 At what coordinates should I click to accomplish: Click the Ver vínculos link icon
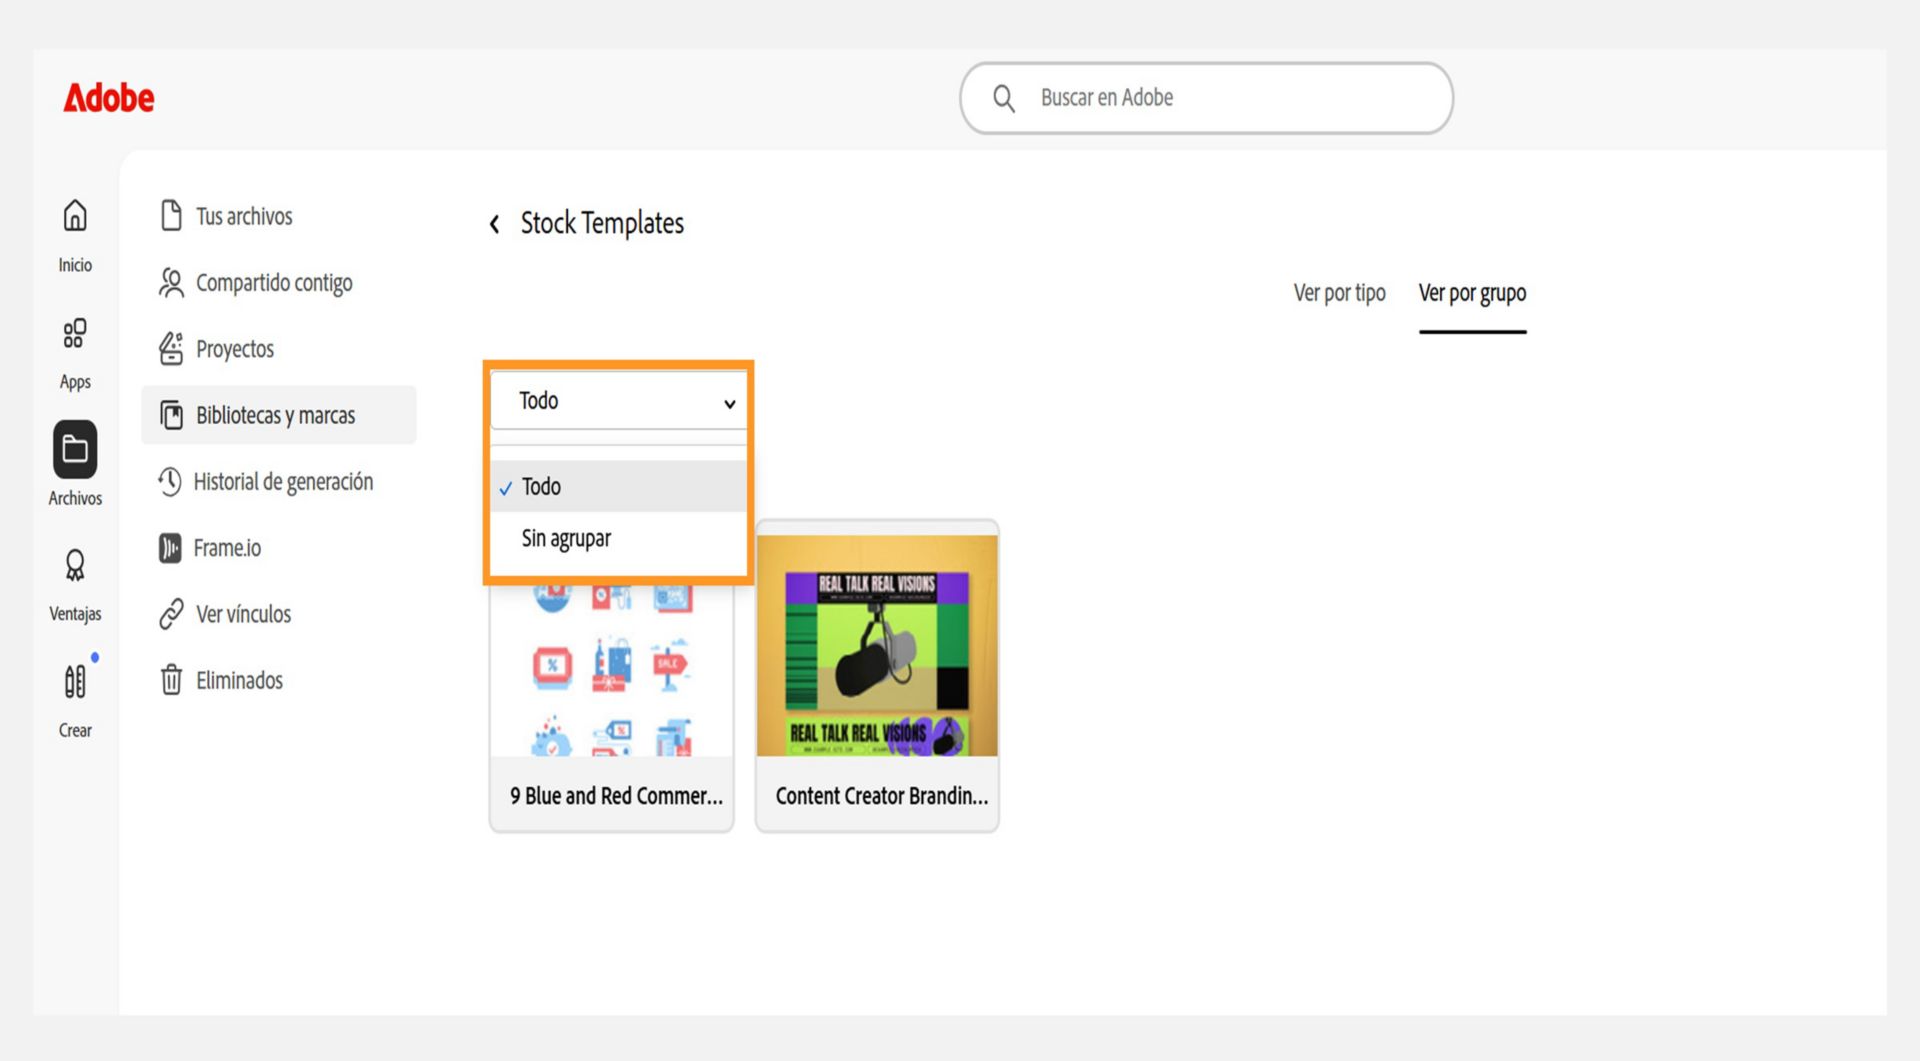tap(171, 614)
